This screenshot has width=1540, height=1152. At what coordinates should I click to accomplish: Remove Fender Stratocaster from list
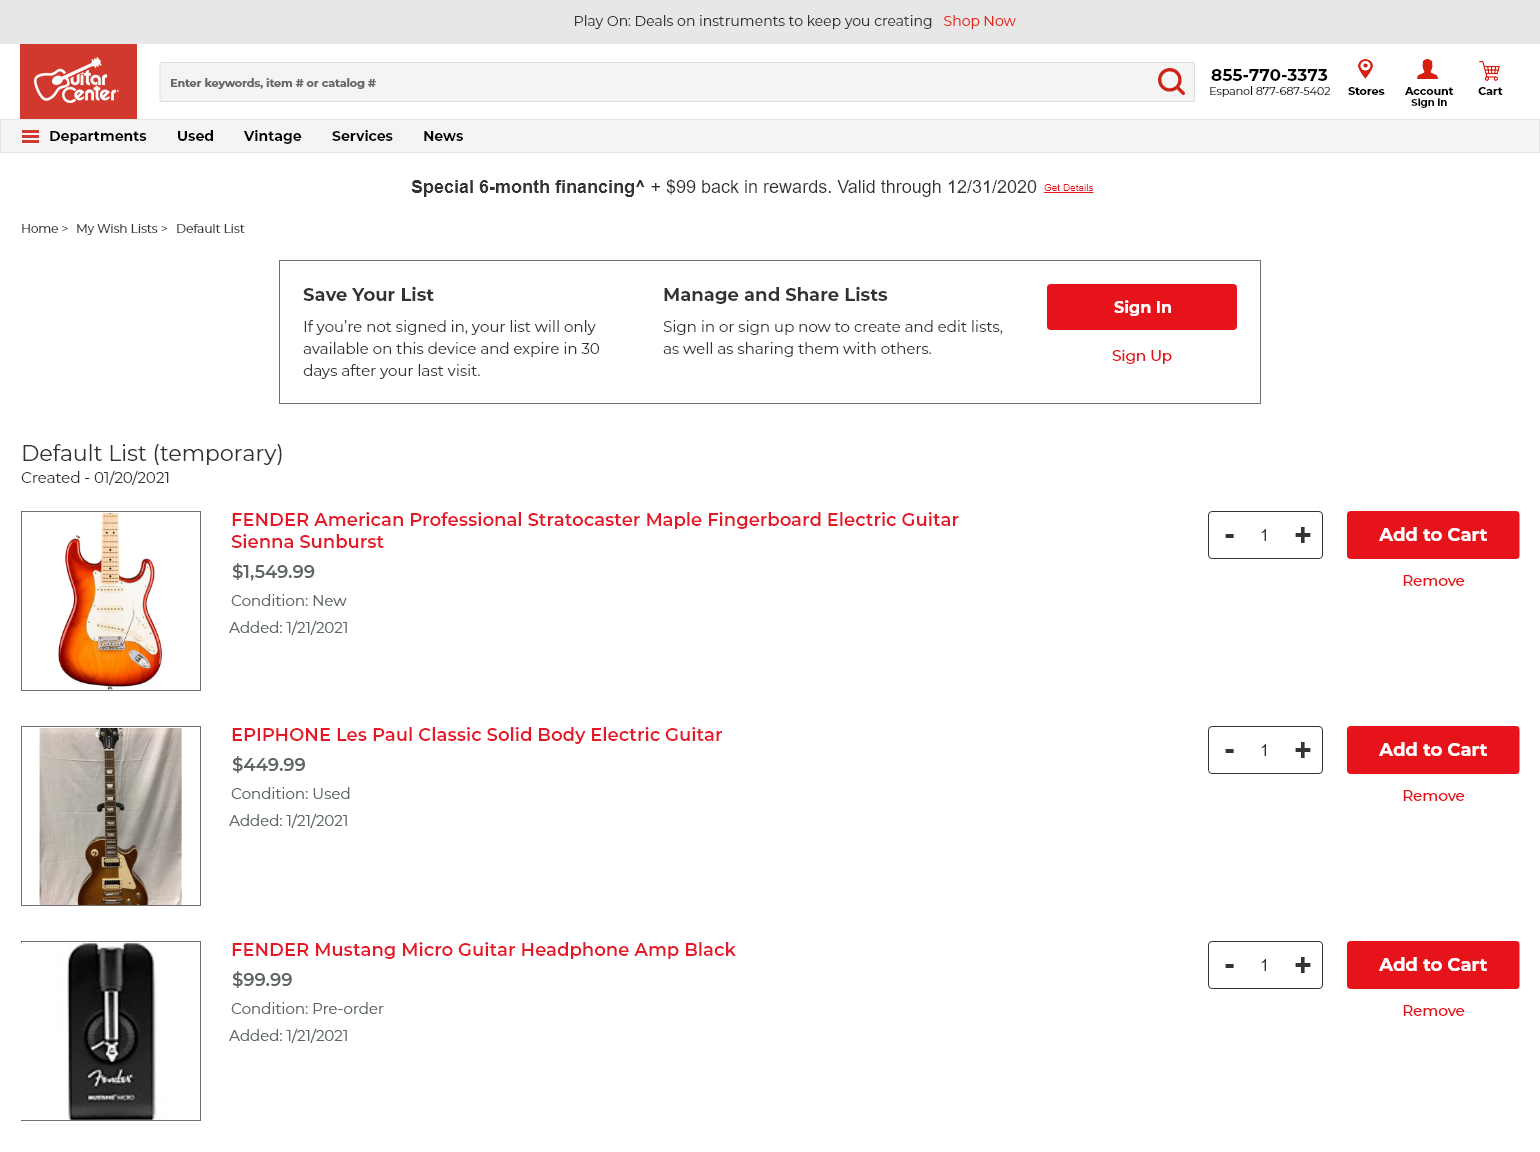pyautogui.click(x=1433, y=581)
